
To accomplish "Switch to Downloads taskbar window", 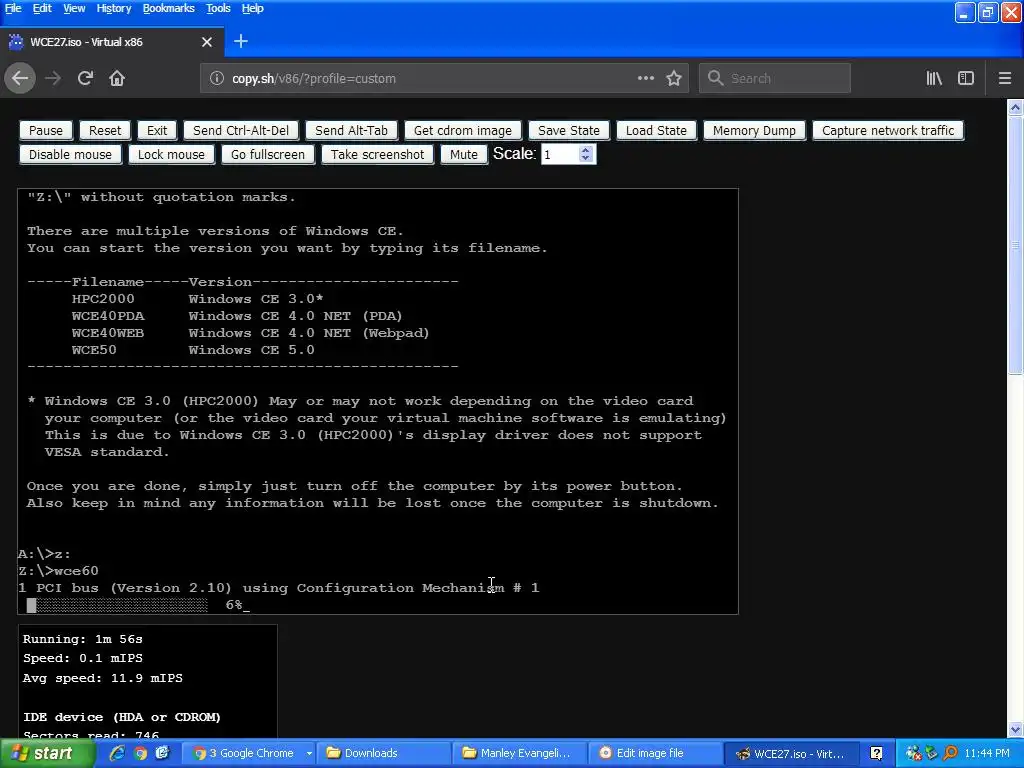I will (384, 753).
